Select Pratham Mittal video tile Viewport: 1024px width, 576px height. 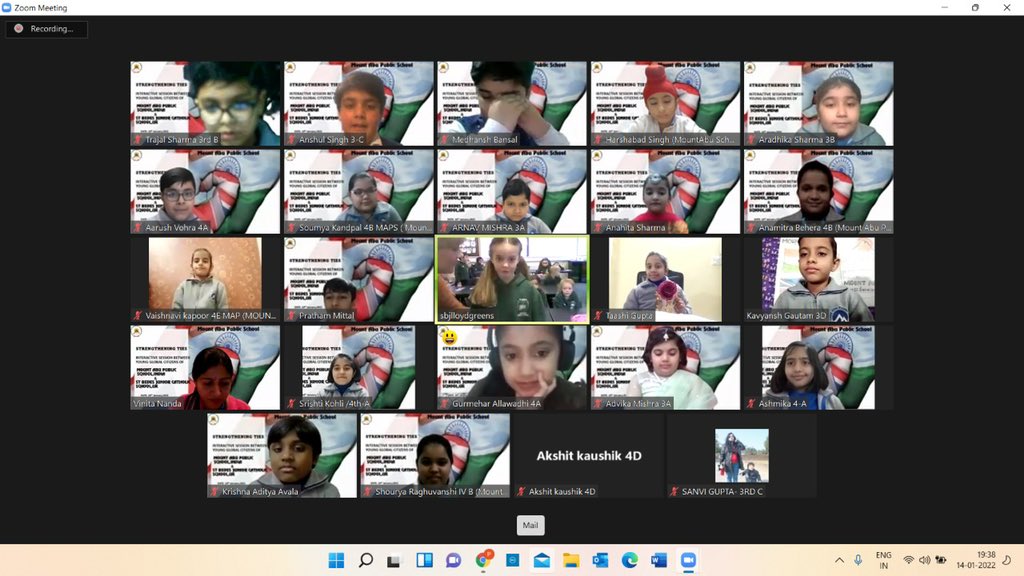point(359,280)
